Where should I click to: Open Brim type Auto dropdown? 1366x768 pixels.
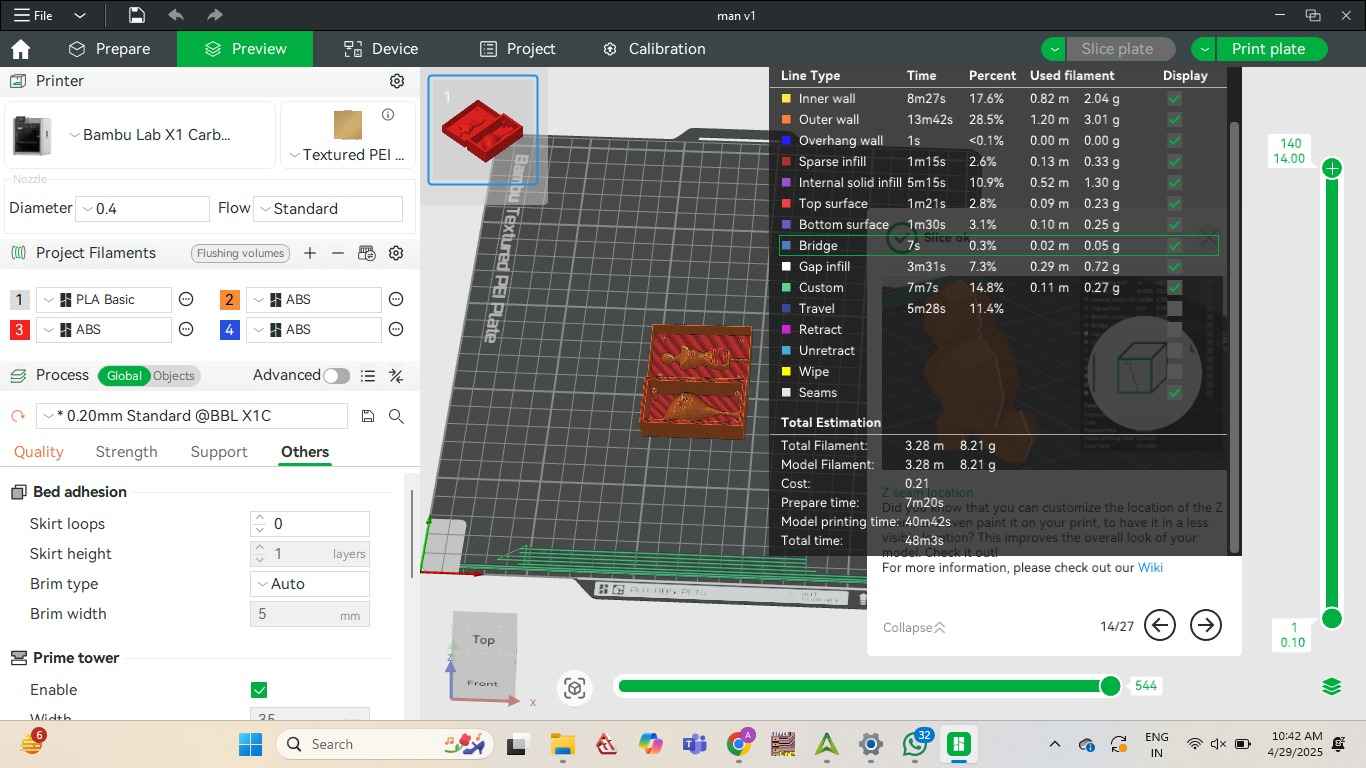310,584
